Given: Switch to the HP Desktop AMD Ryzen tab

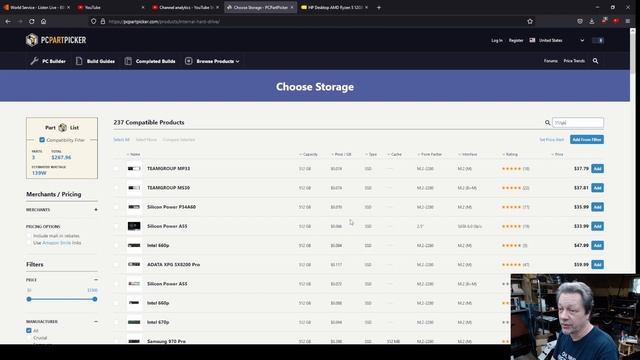Looking at the screenshot, I should click(x=334, y=7).
